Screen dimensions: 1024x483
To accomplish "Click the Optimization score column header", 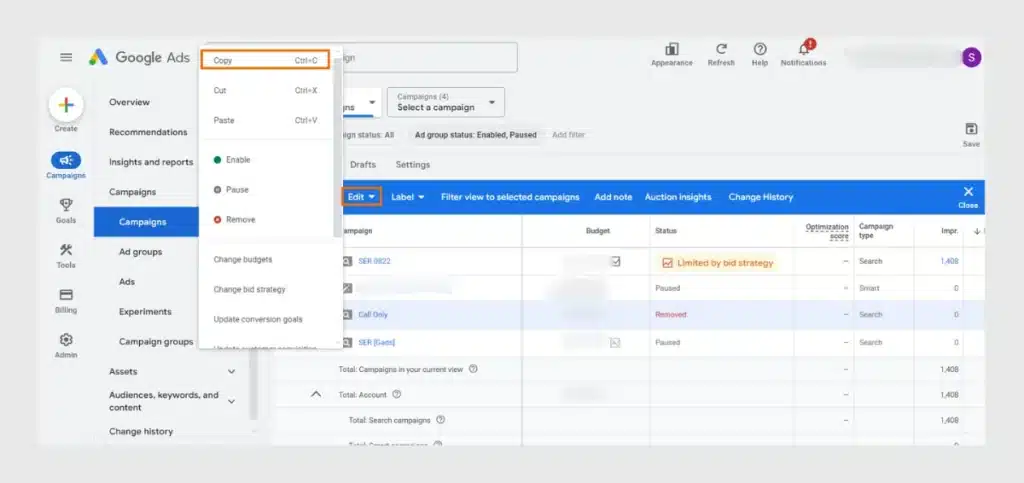I will pyautogui.click(x=827, y=231).
